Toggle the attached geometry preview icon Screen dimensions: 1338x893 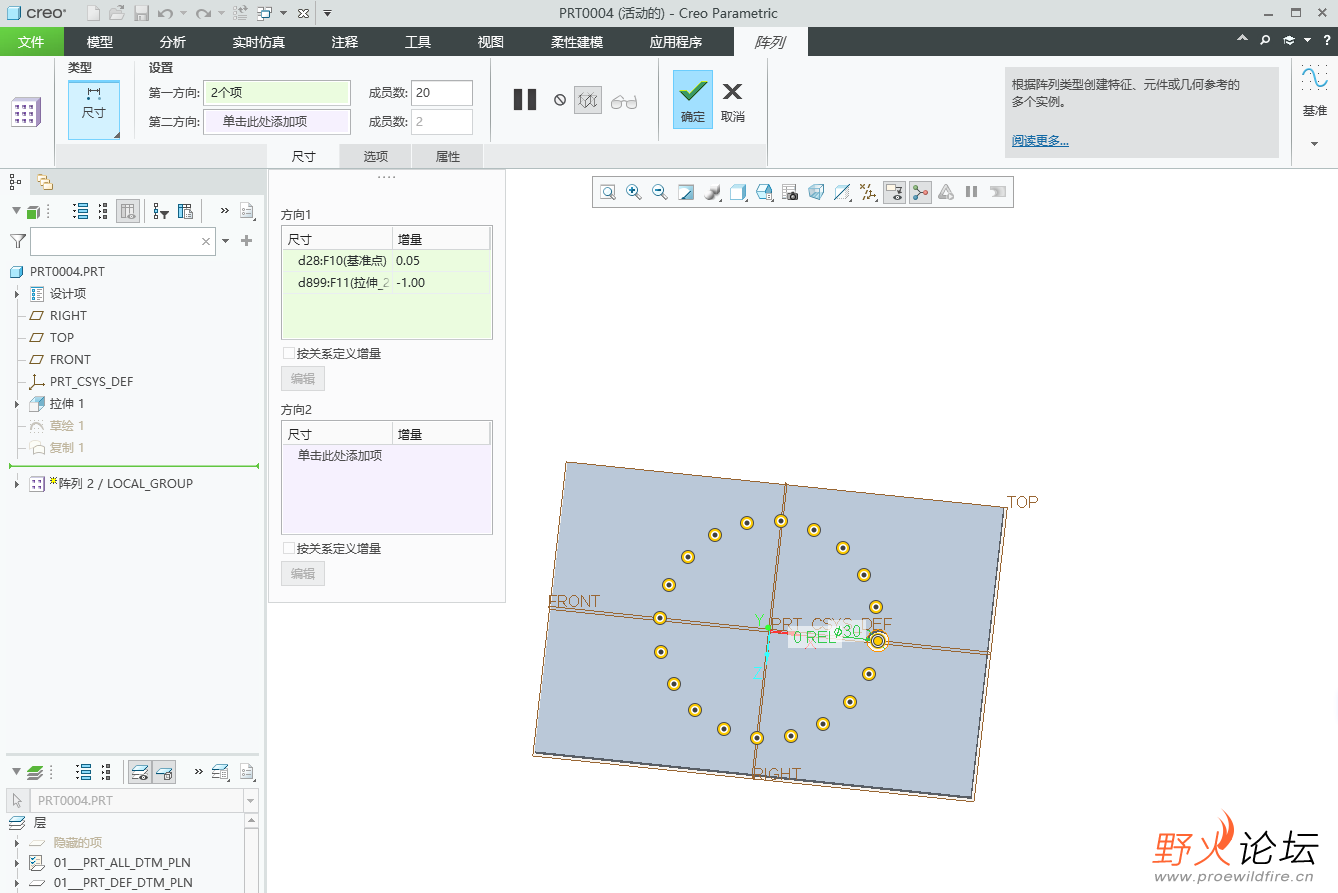pyautogui.click(x=588, y=100)
